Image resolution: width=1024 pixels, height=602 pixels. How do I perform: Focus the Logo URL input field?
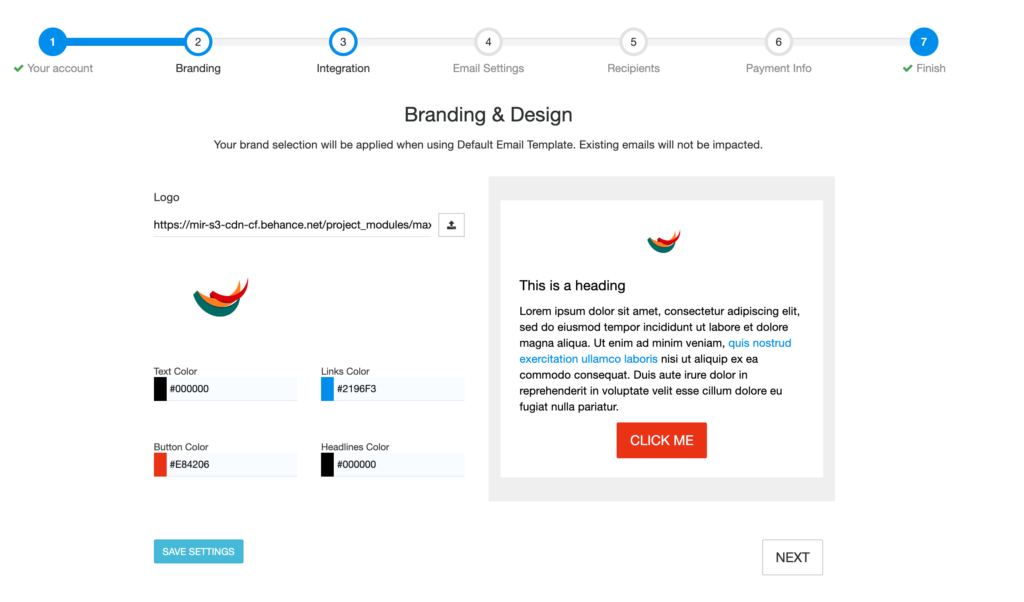pyautogui.click(x=292, y=225)
